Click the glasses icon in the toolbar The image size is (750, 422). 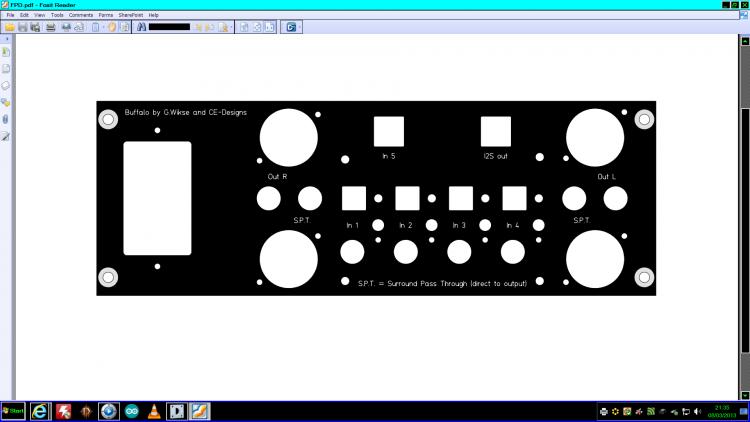tap(78, 27)
